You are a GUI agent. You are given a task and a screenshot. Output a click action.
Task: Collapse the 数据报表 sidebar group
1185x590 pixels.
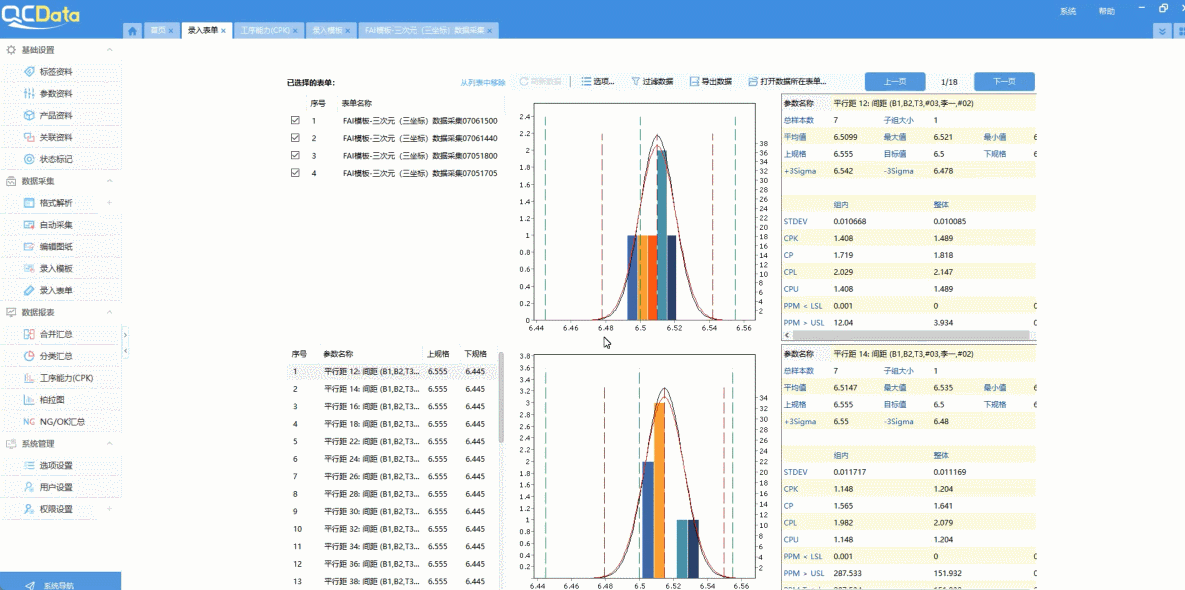click(x=110, y=313)
